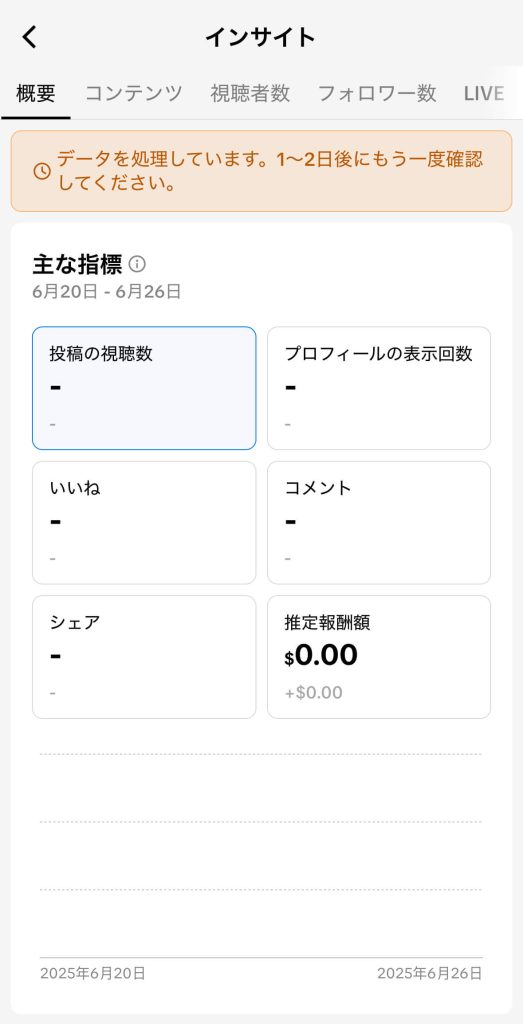This screenshot has height=1024, width=523.
Task: Tap the インサイト page title
Action: [261, 37]
